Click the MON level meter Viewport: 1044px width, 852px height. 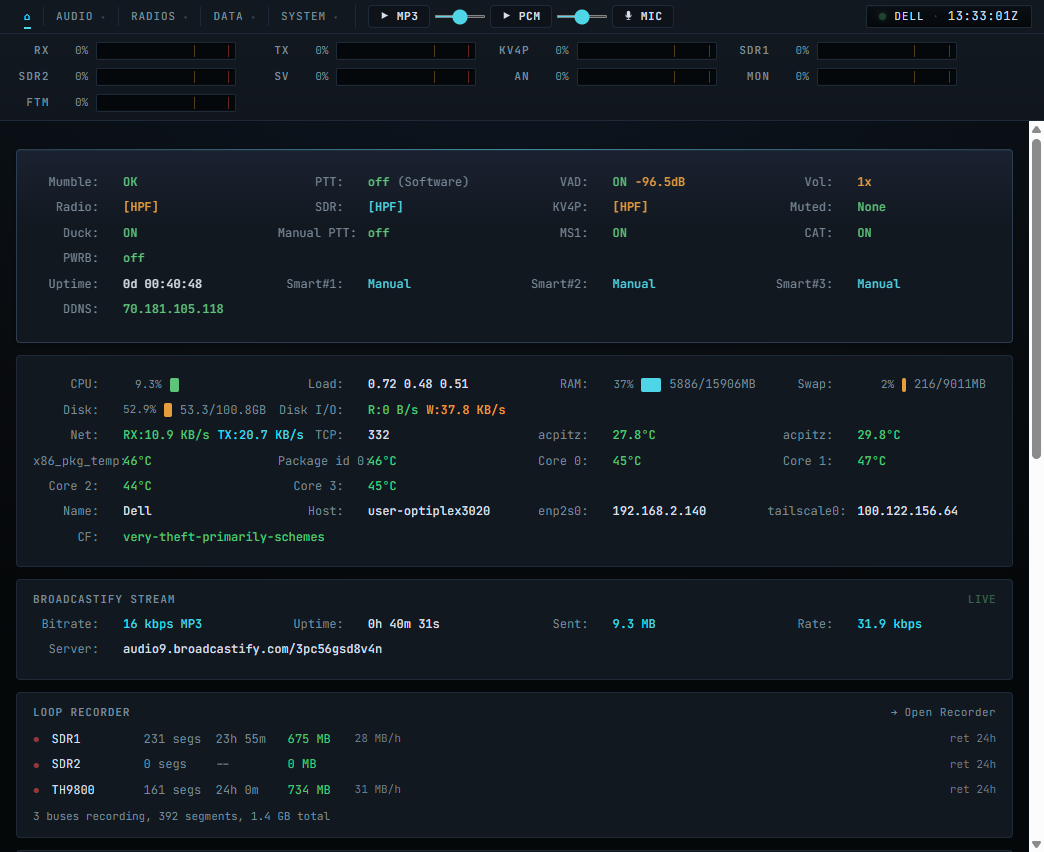pos(887,77)
